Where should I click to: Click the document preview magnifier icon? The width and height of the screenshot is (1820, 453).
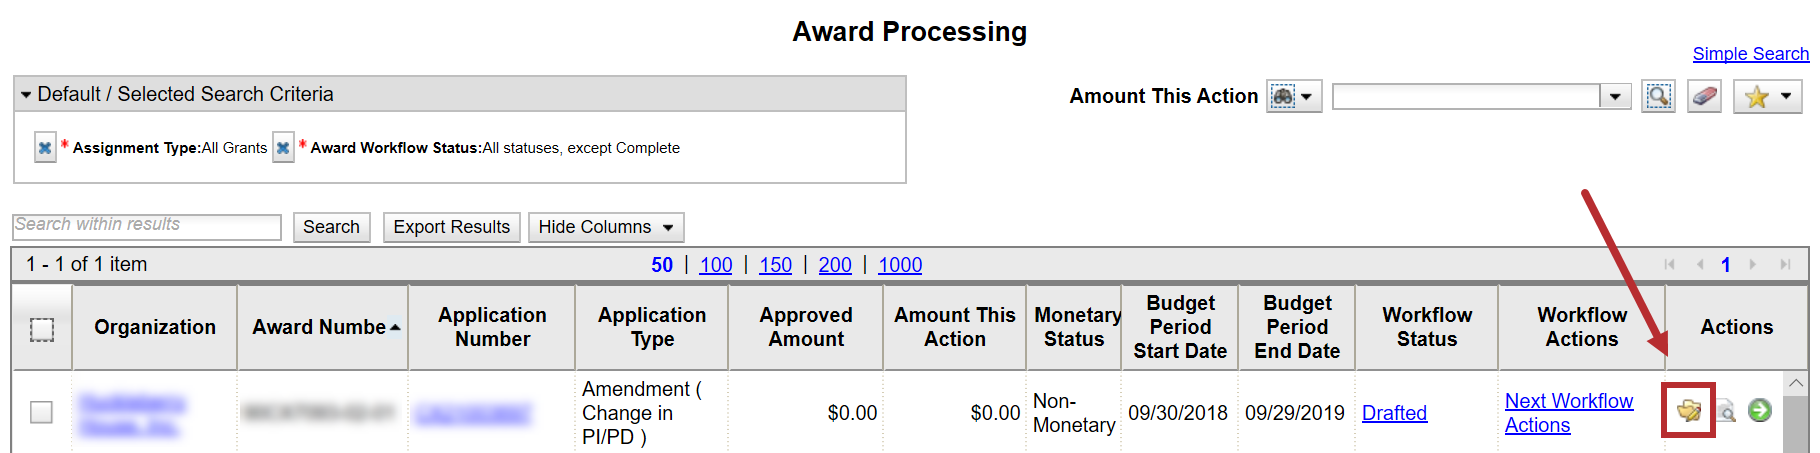click(1726, 410)
